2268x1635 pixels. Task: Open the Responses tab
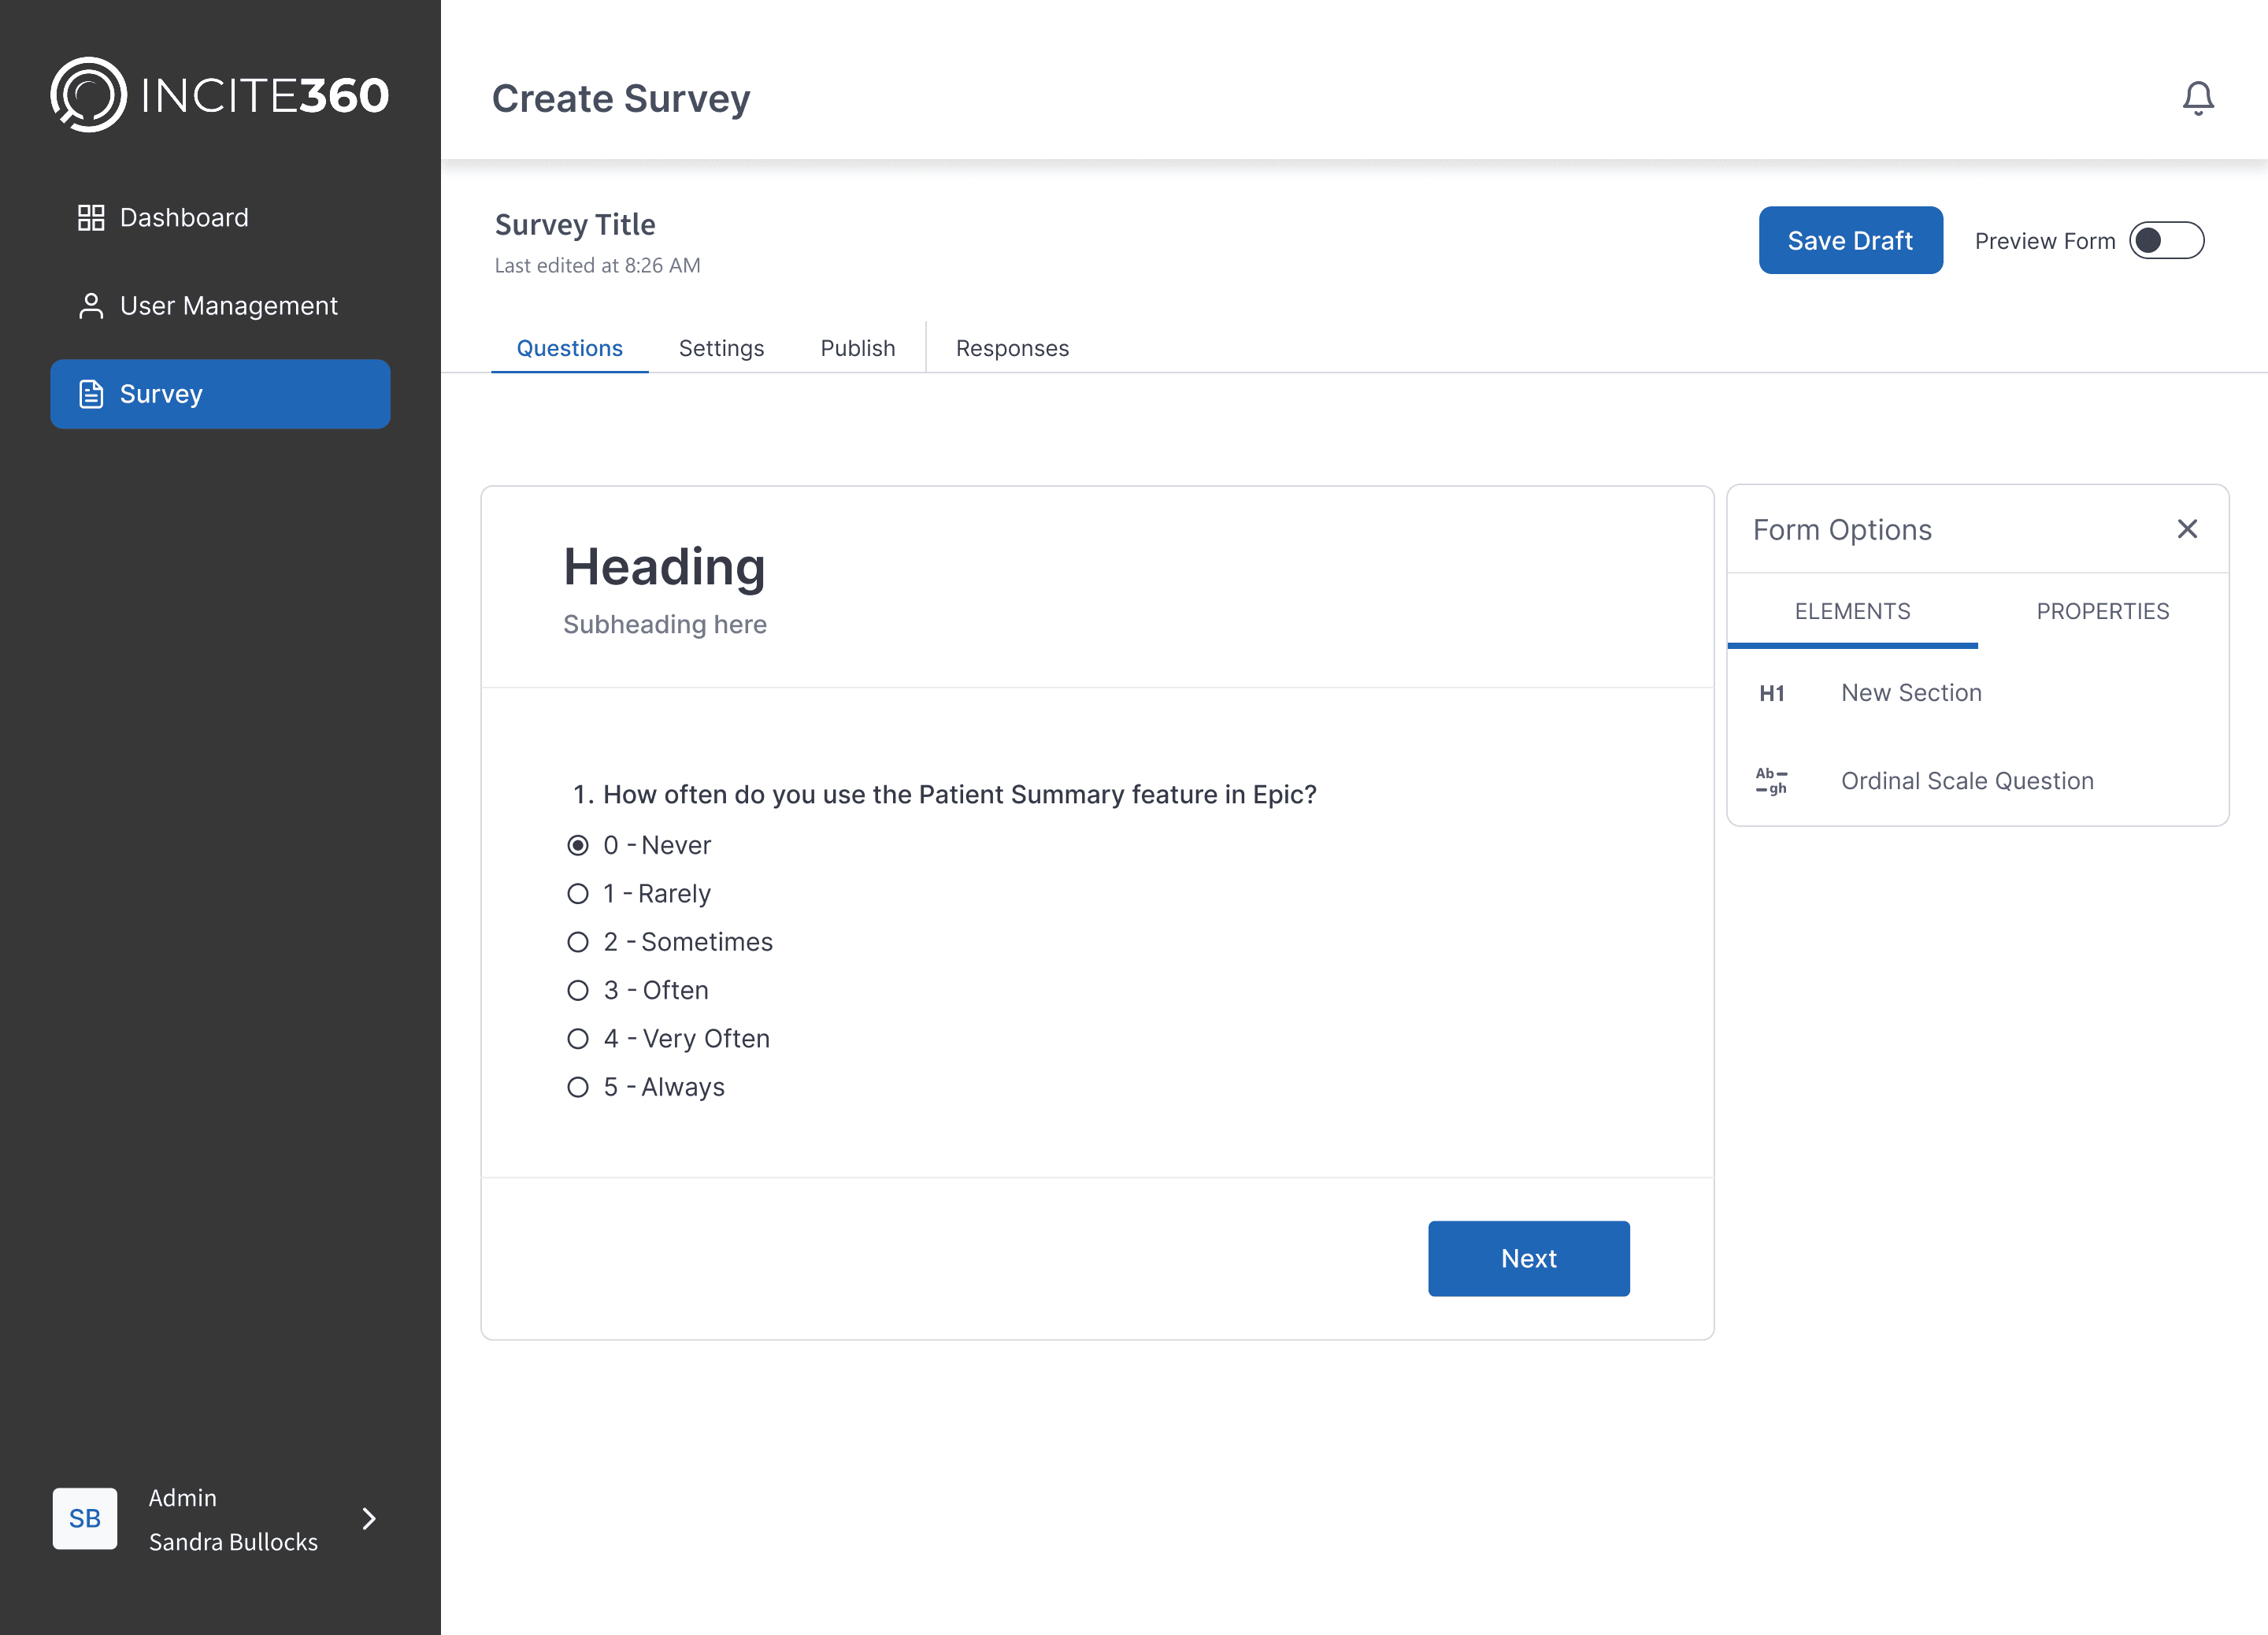(1012, 348)
